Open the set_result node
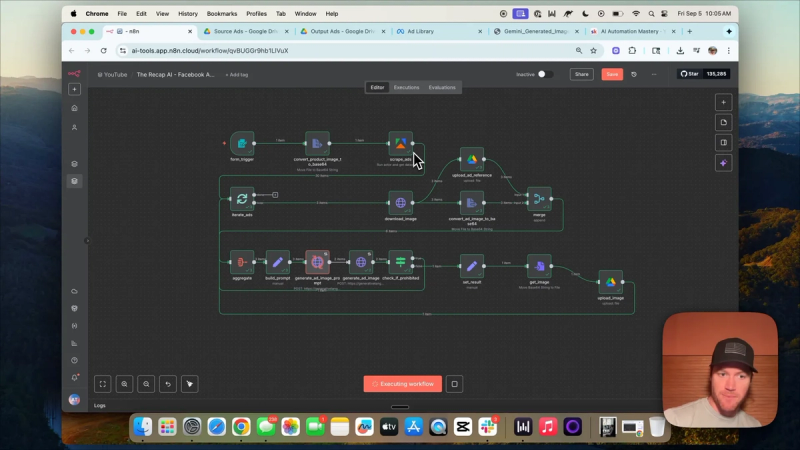 (472, 266)
